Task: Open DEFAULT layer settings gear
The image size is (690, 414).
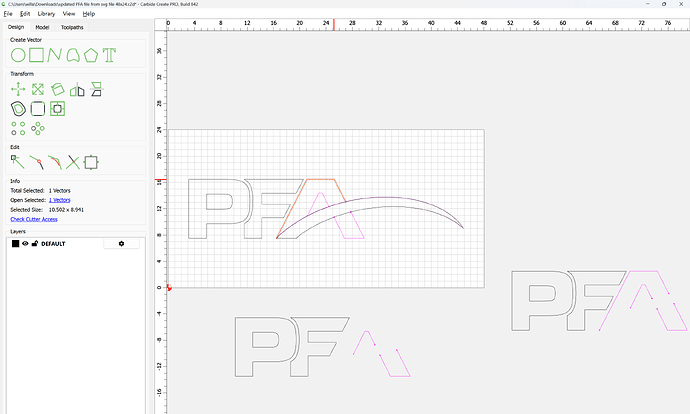Action: coord(121,243)
